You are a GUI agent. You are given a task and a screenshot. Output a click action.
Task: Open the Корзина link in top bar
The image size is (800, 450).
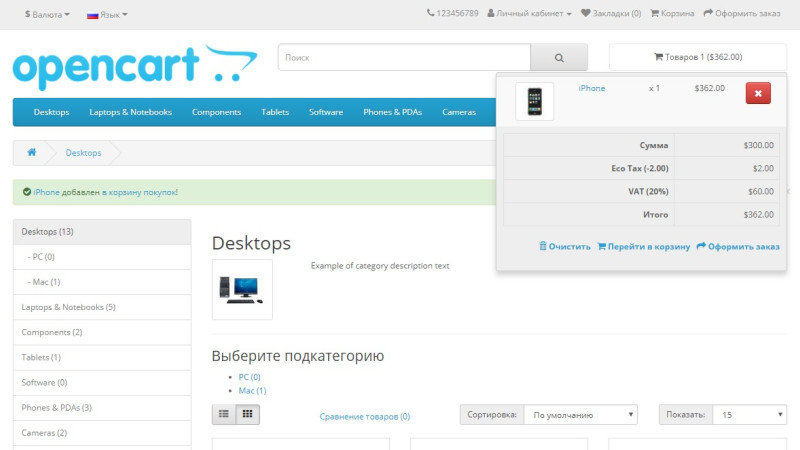pos(672,13)
